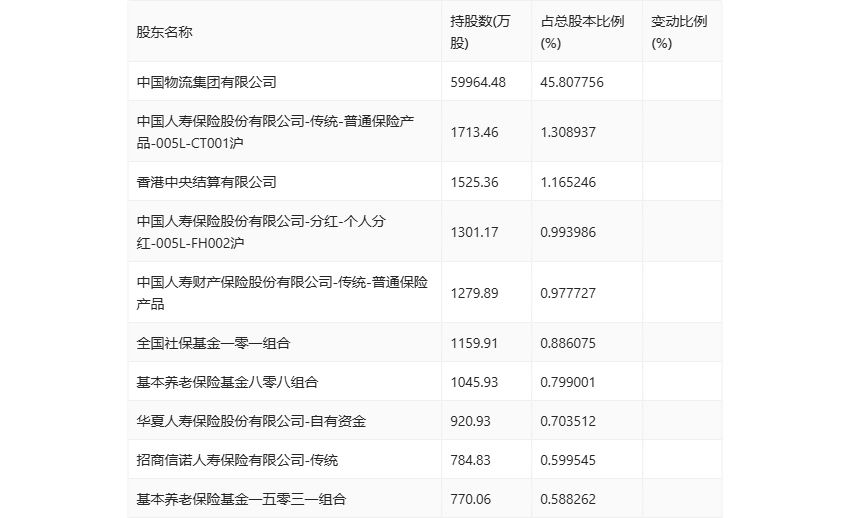
Task: Click the 770.06 shares value
Action: (471, 499)
